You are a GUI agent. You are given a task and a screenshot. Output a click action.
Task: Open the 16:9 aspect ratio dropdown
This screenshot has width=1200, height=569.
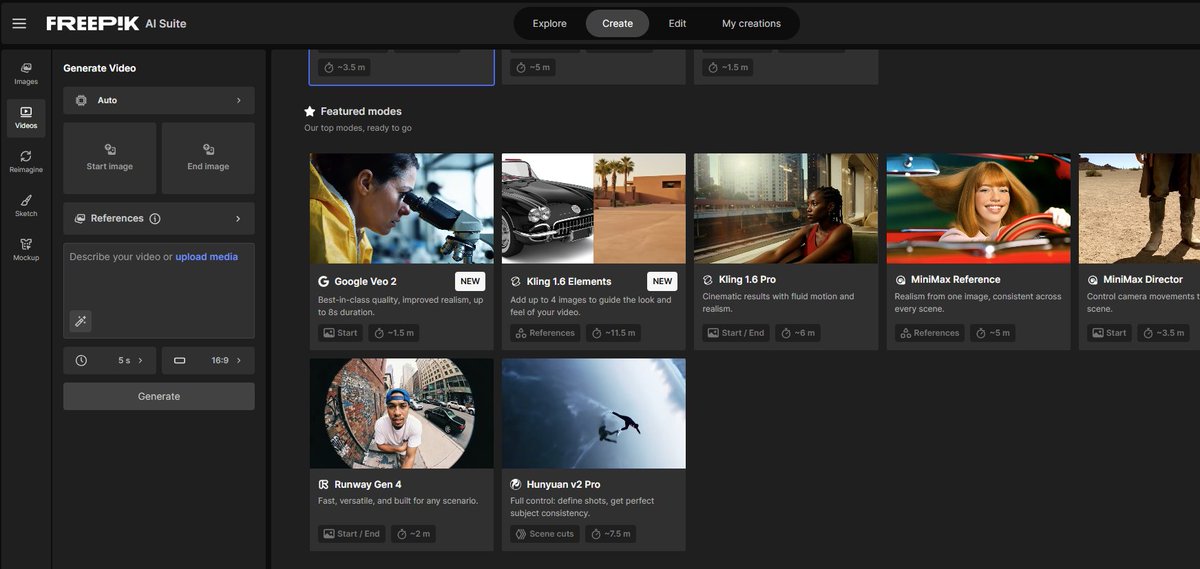coord(208,360)
